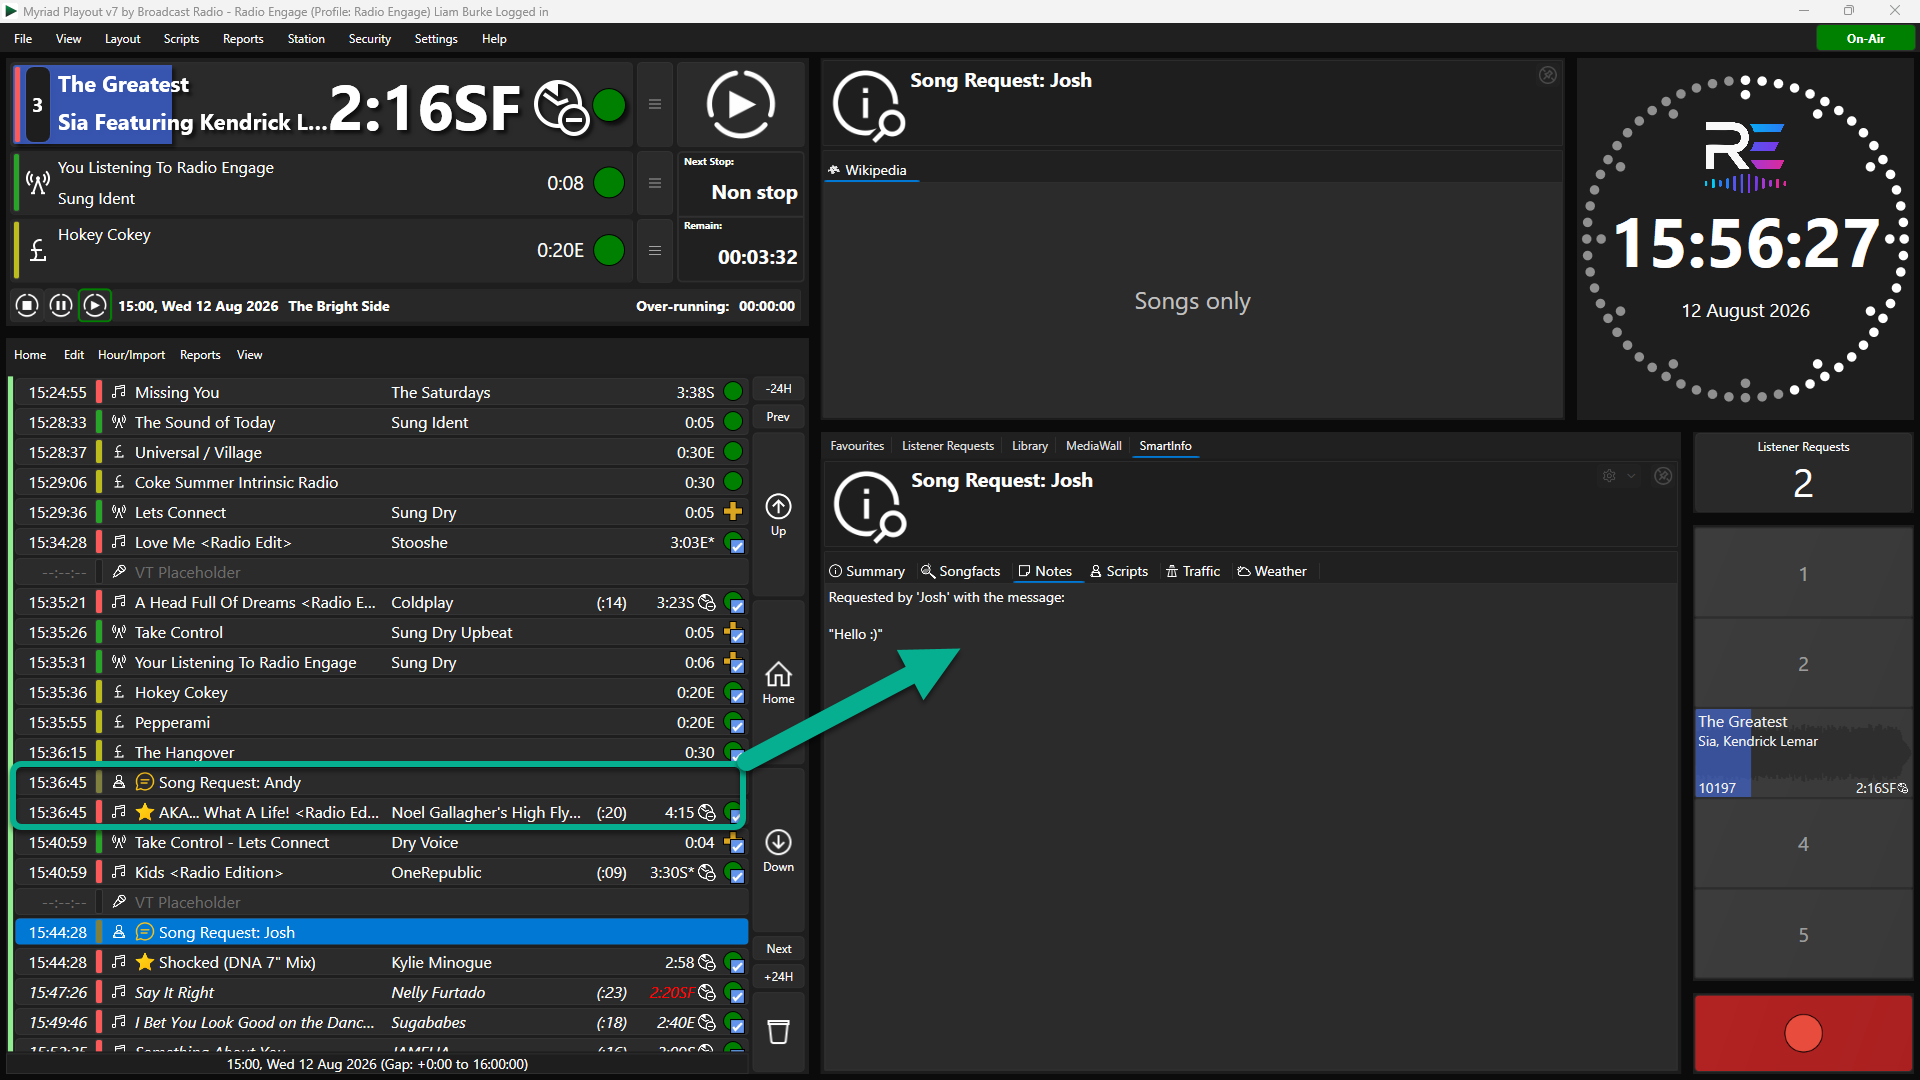The width and height of the screenshot is (1920, 1080).
Task: Open the Scripts menu
Action: point(181,39)
